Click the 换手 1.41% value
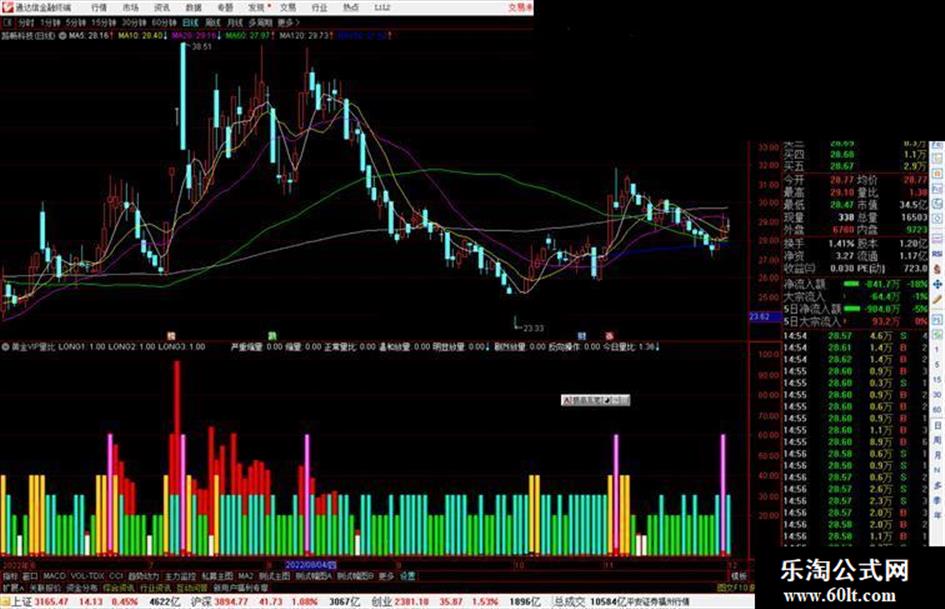 click(x=841, y=244)
